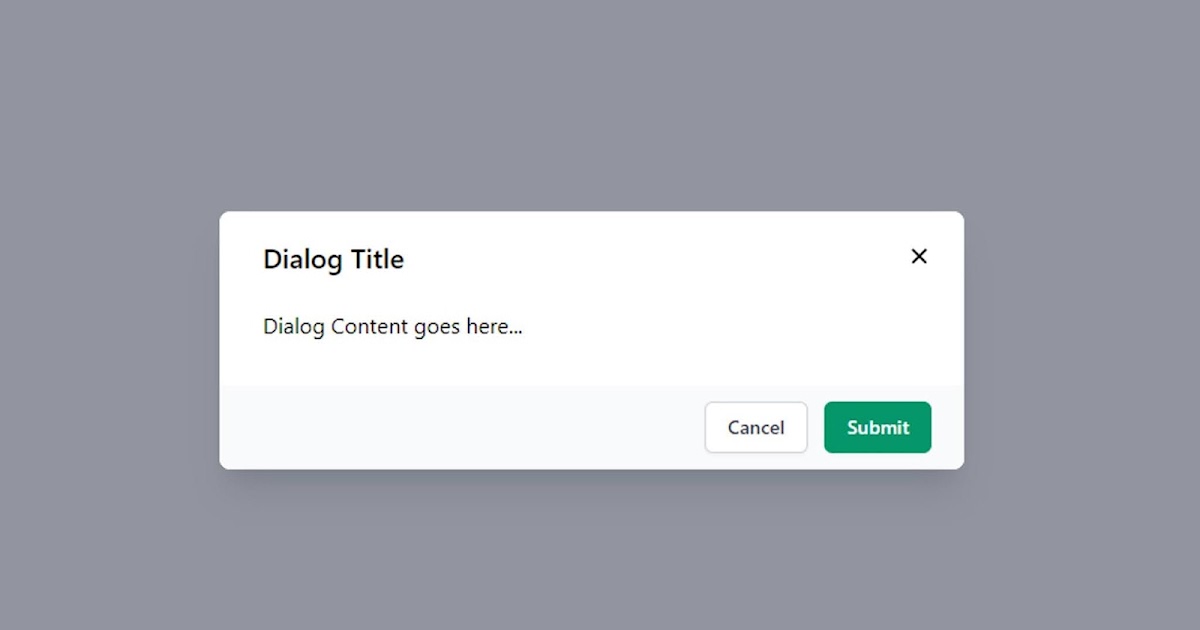Click the gray overlay backdrop above the dialog
The height and width of the screenshot is (630, 1200).
(600, 100)
